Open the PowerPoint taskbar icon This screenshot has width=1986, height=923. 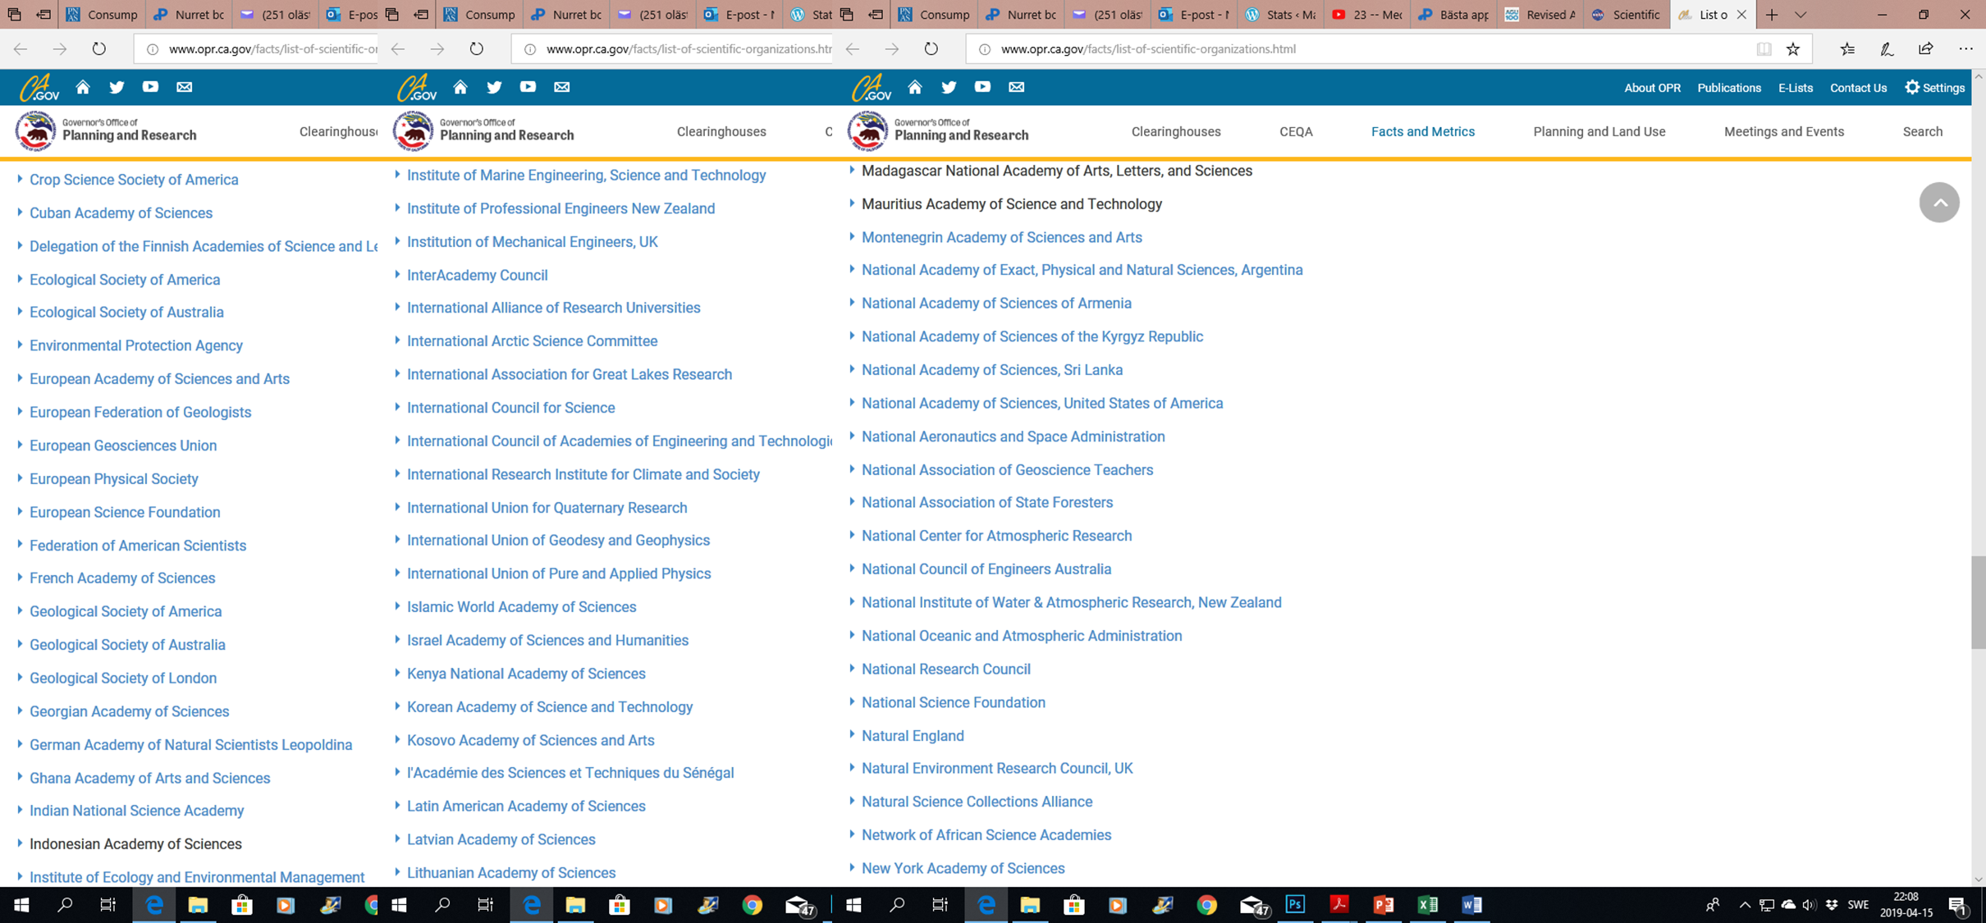[x=1383, y=905]
